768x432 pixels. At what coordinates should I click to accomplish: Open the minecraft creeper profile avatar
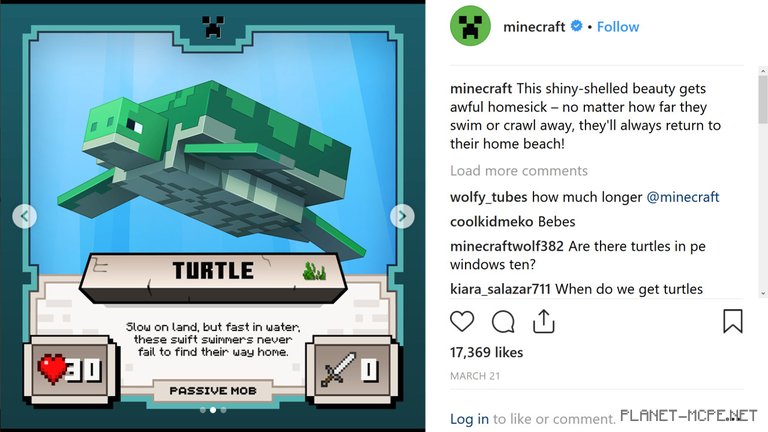point(470,26)
